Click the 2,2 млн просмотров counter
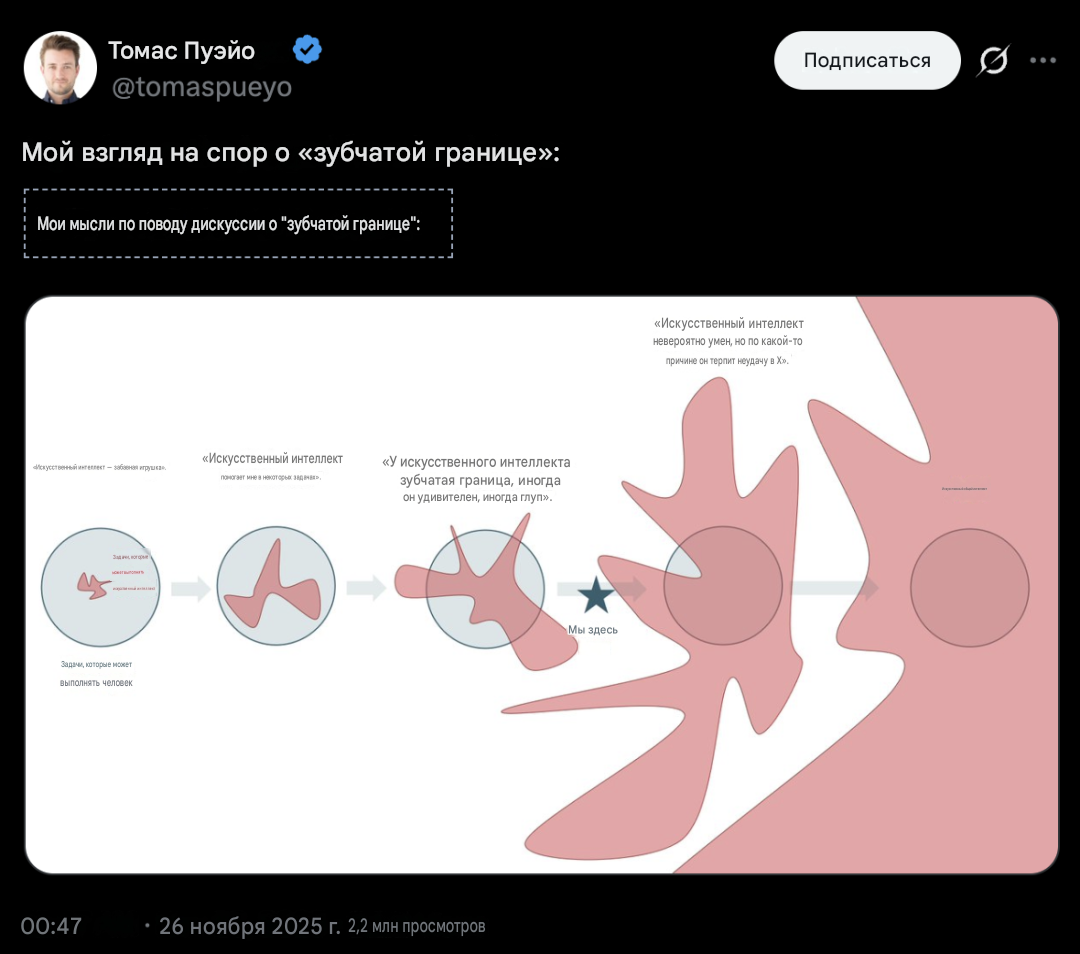The height and width of the screenshot is (954, 1080). pyautogui.click(x=417, y=926)
